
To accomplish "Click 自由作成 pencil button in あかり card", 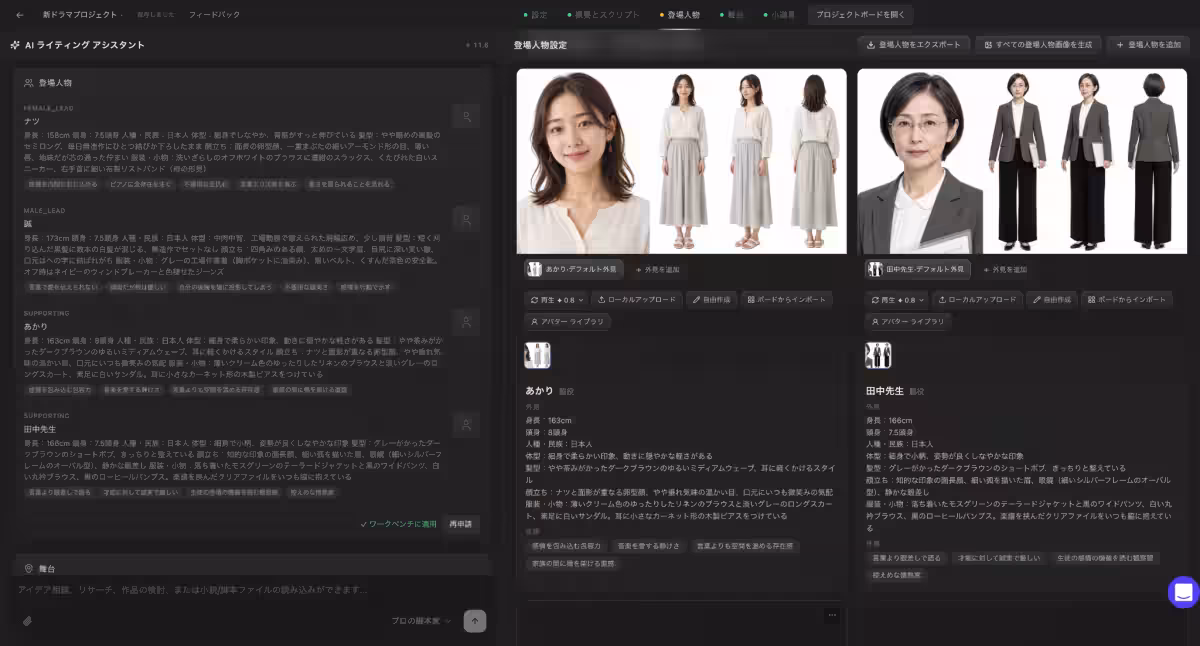I will tap(711, 299).
